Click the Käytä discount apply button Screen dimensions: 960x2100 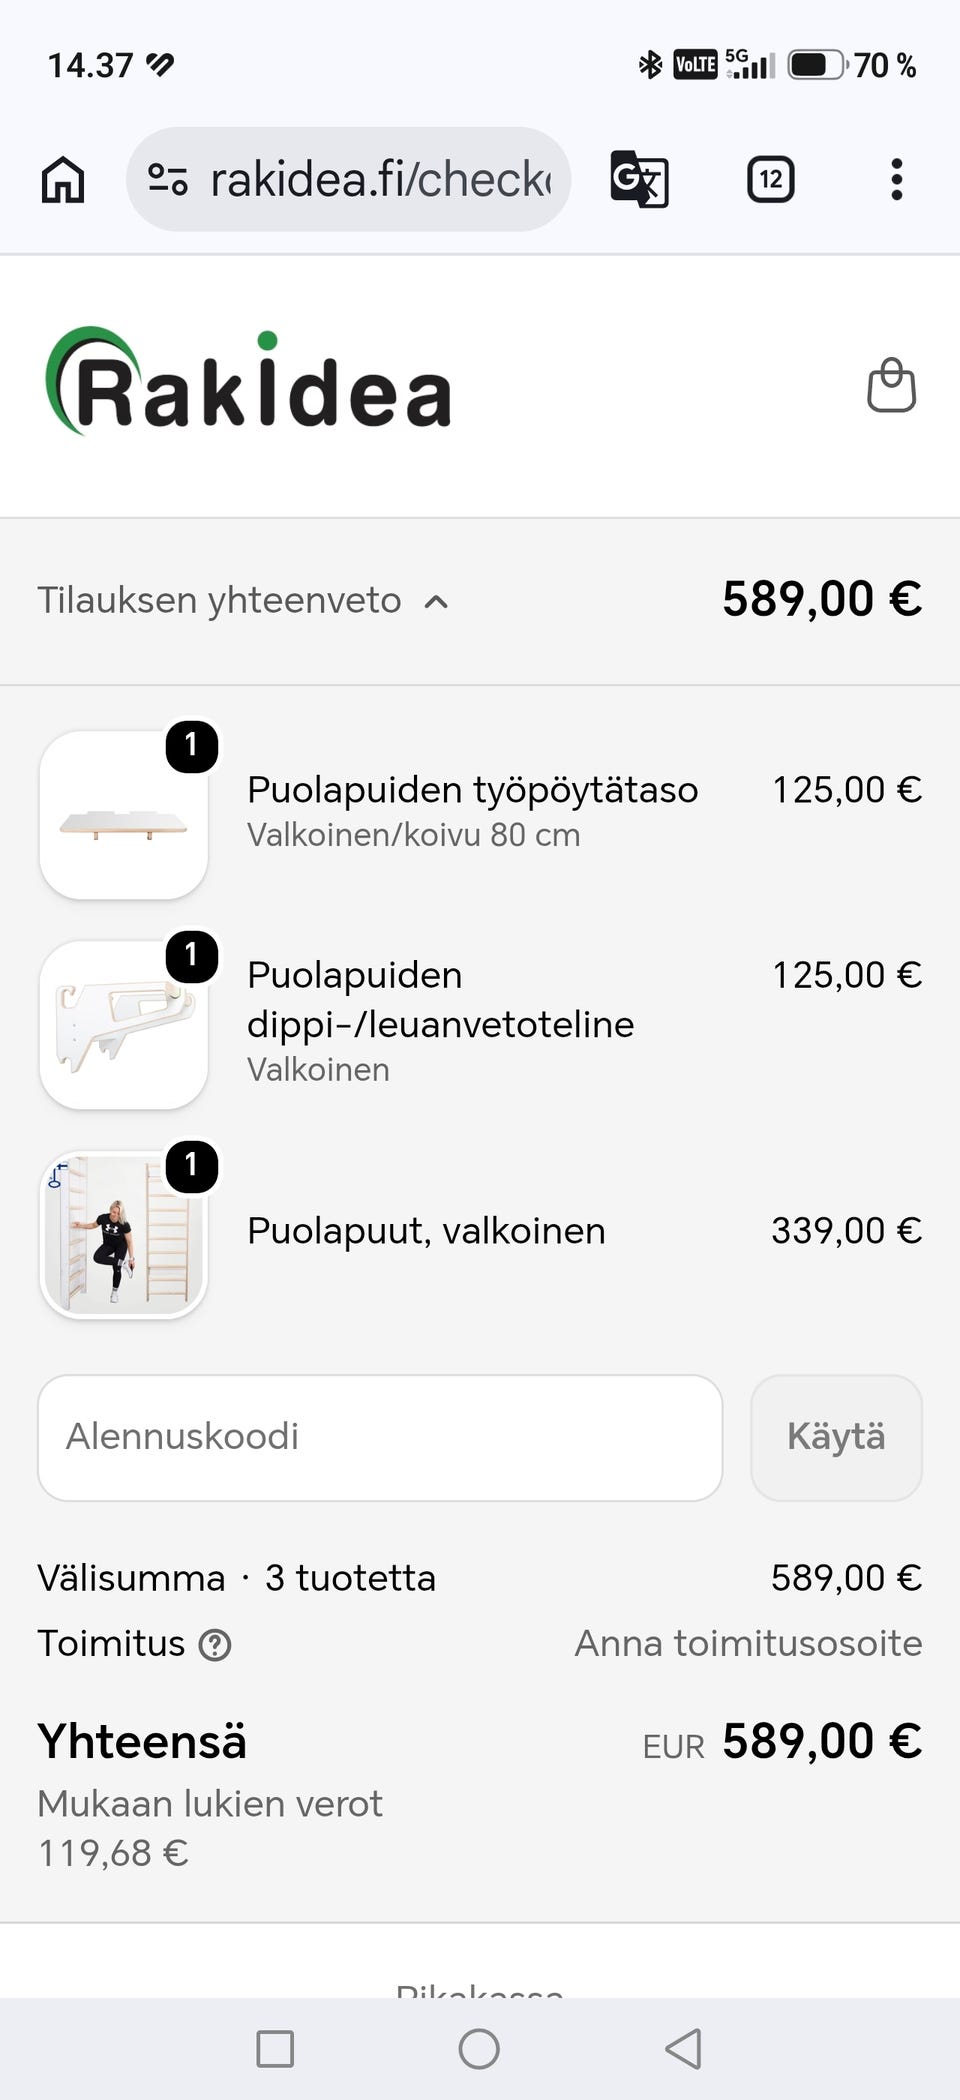pos(836,1437)
